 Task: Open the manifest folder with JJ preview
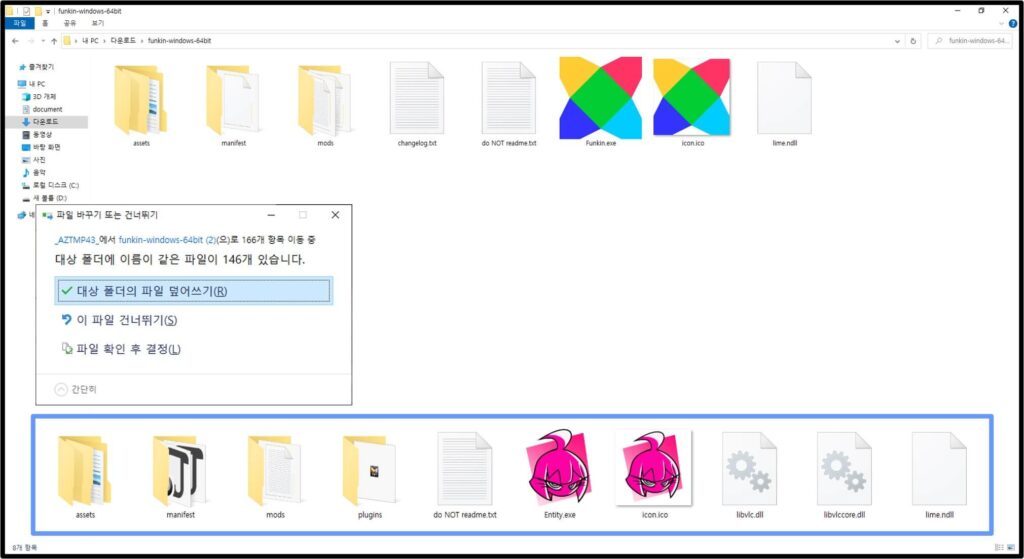coord(180,475)
